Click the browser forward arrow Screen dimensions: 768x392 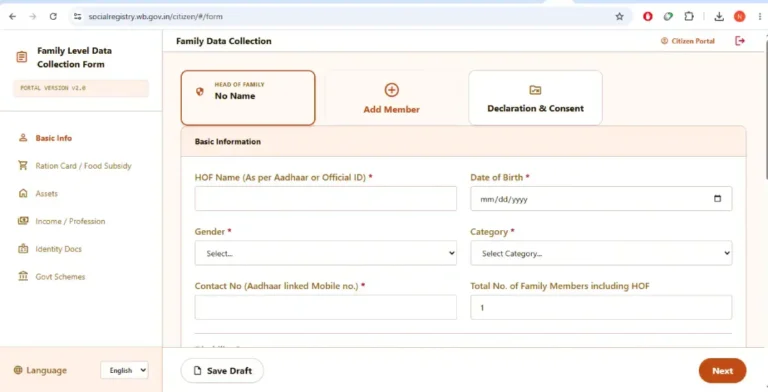point(33,17)
